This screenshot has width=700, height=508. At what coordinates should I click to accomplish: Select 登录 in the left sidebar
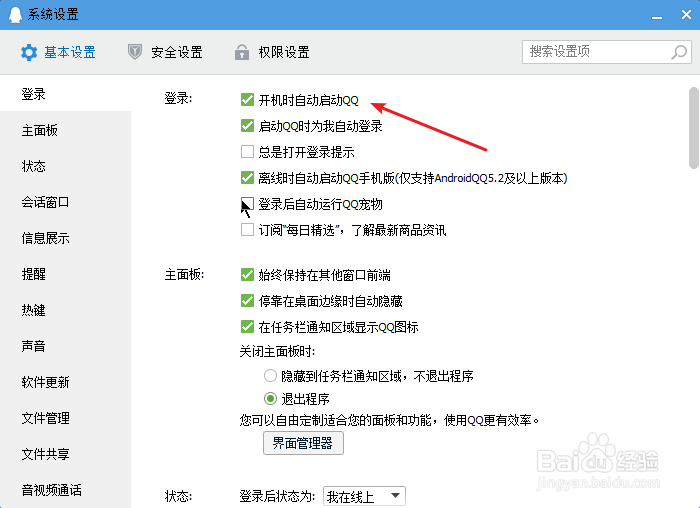[65, 94]
